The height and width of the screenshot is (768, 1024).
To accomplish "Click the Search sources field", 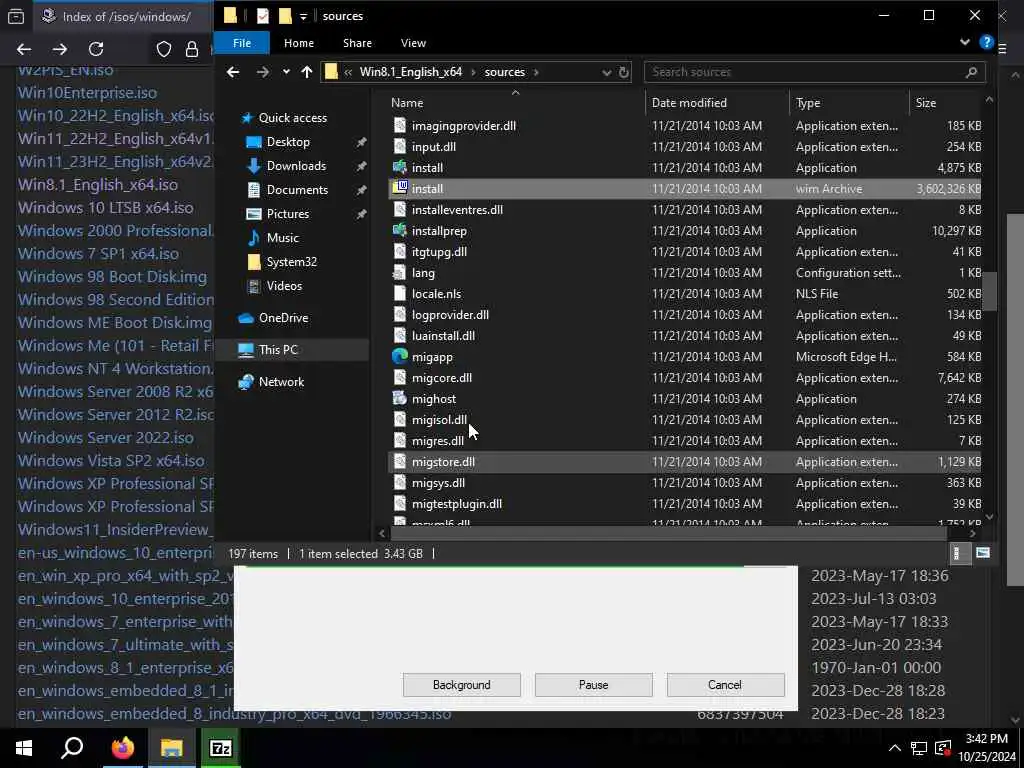I will point(814,72).
